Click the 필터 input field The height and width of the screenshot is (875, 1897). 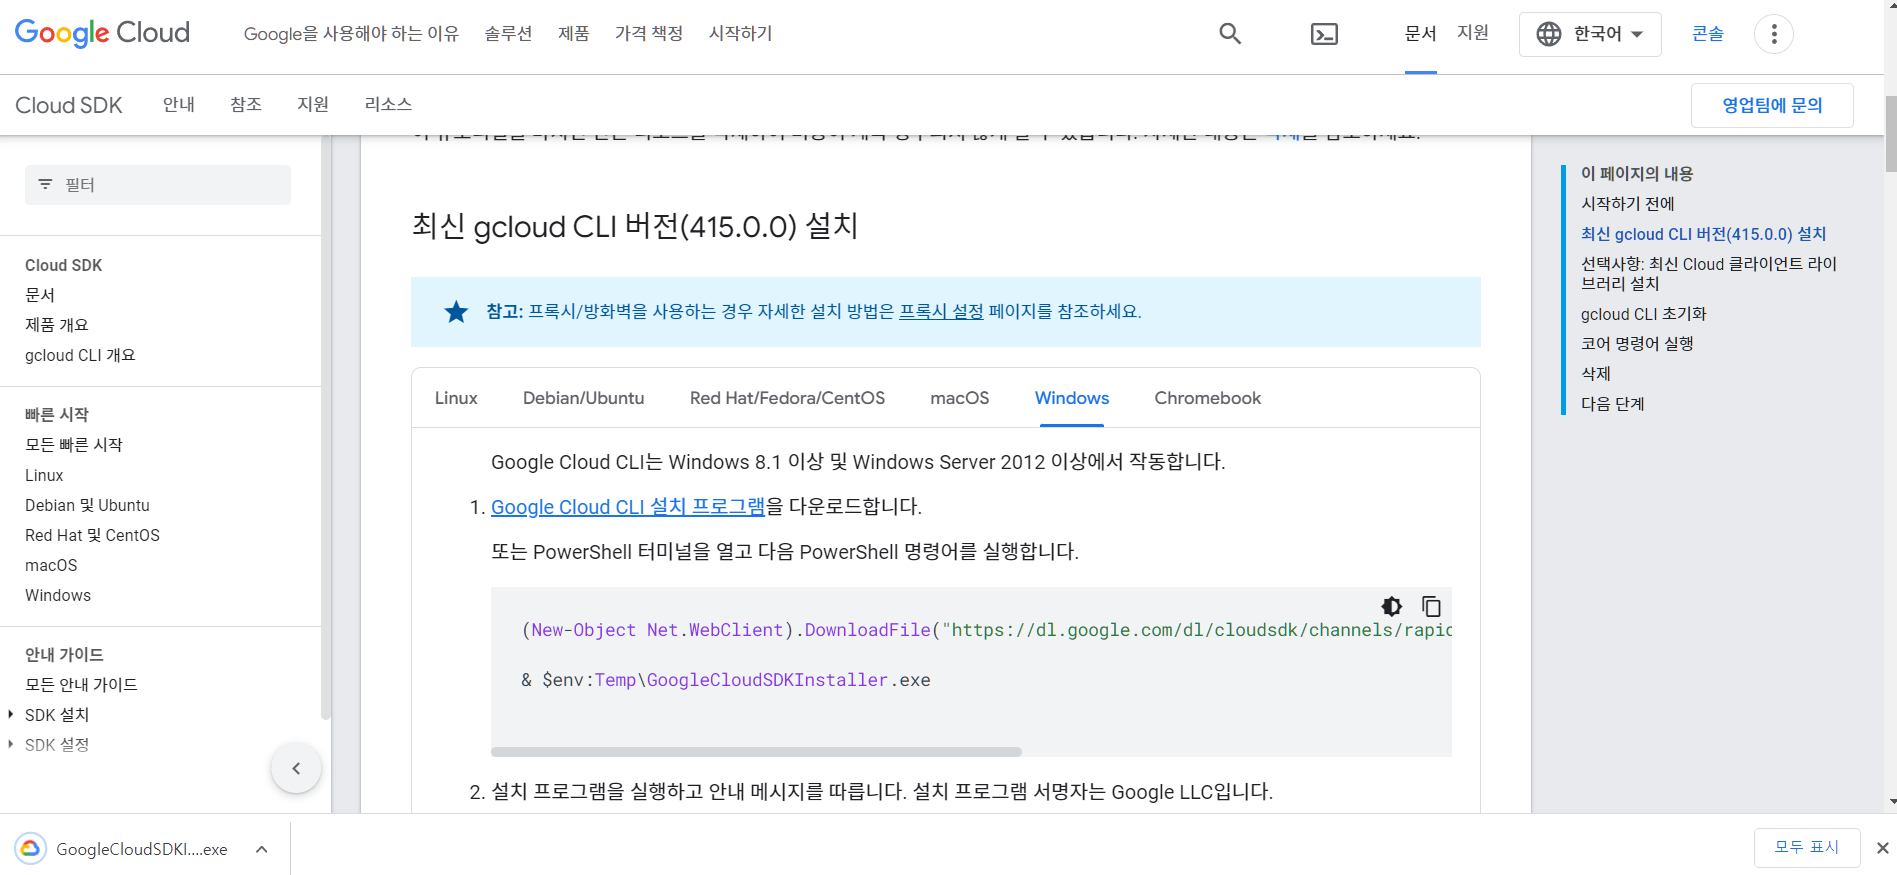[x=158, y=185]
